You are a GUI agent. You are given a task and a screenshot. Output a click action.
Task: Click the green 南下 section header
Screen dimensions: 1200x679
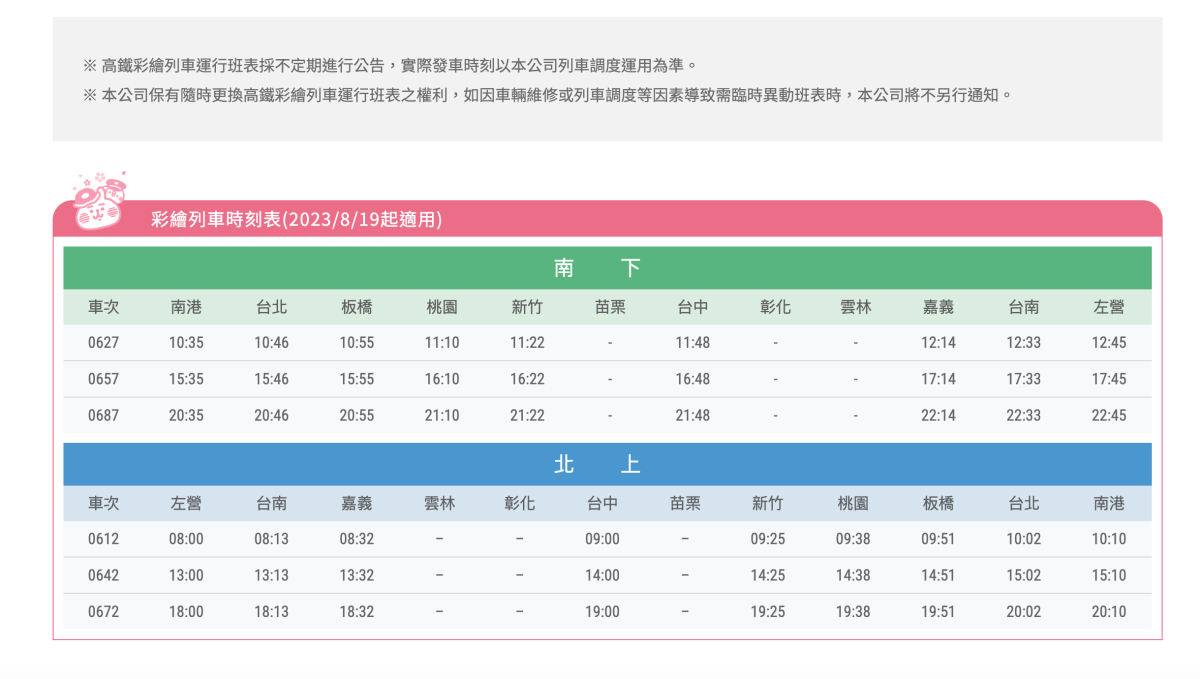click(607, 268)
